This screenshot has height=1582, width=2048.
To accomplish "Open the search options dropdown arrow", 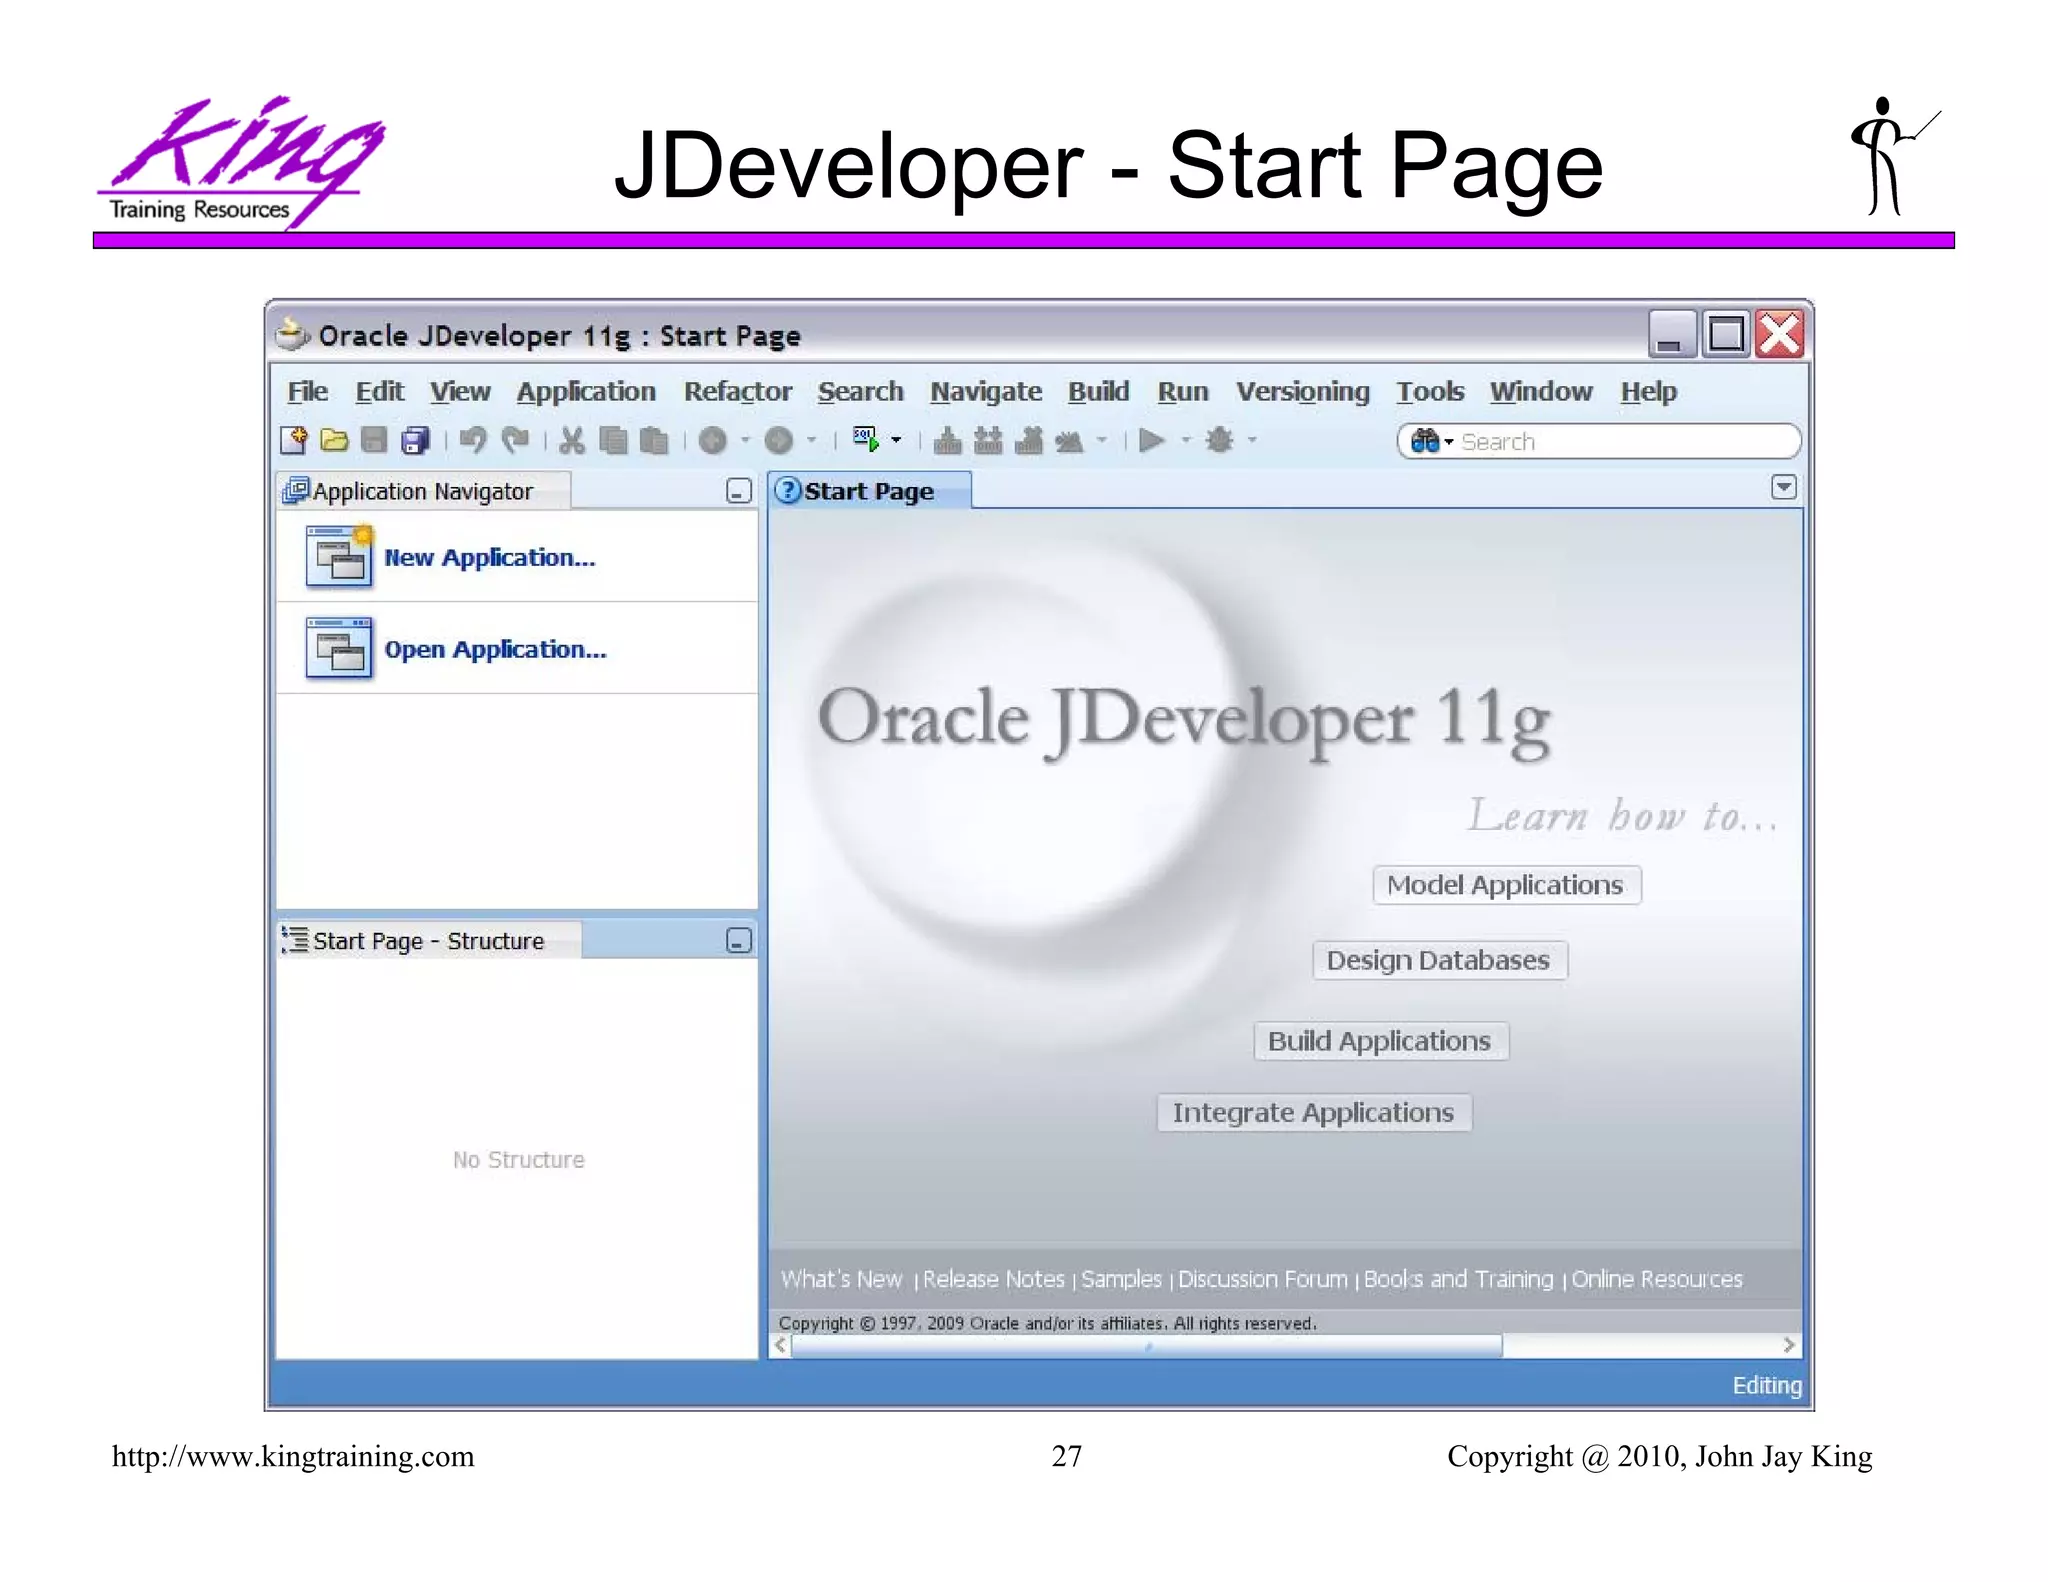I will [1449, 442].
